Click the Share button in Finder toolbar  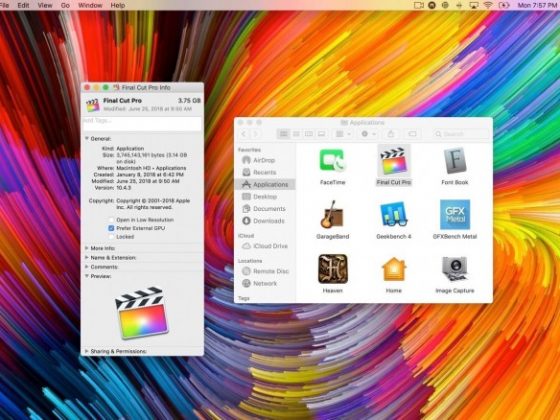pos(391,134)
